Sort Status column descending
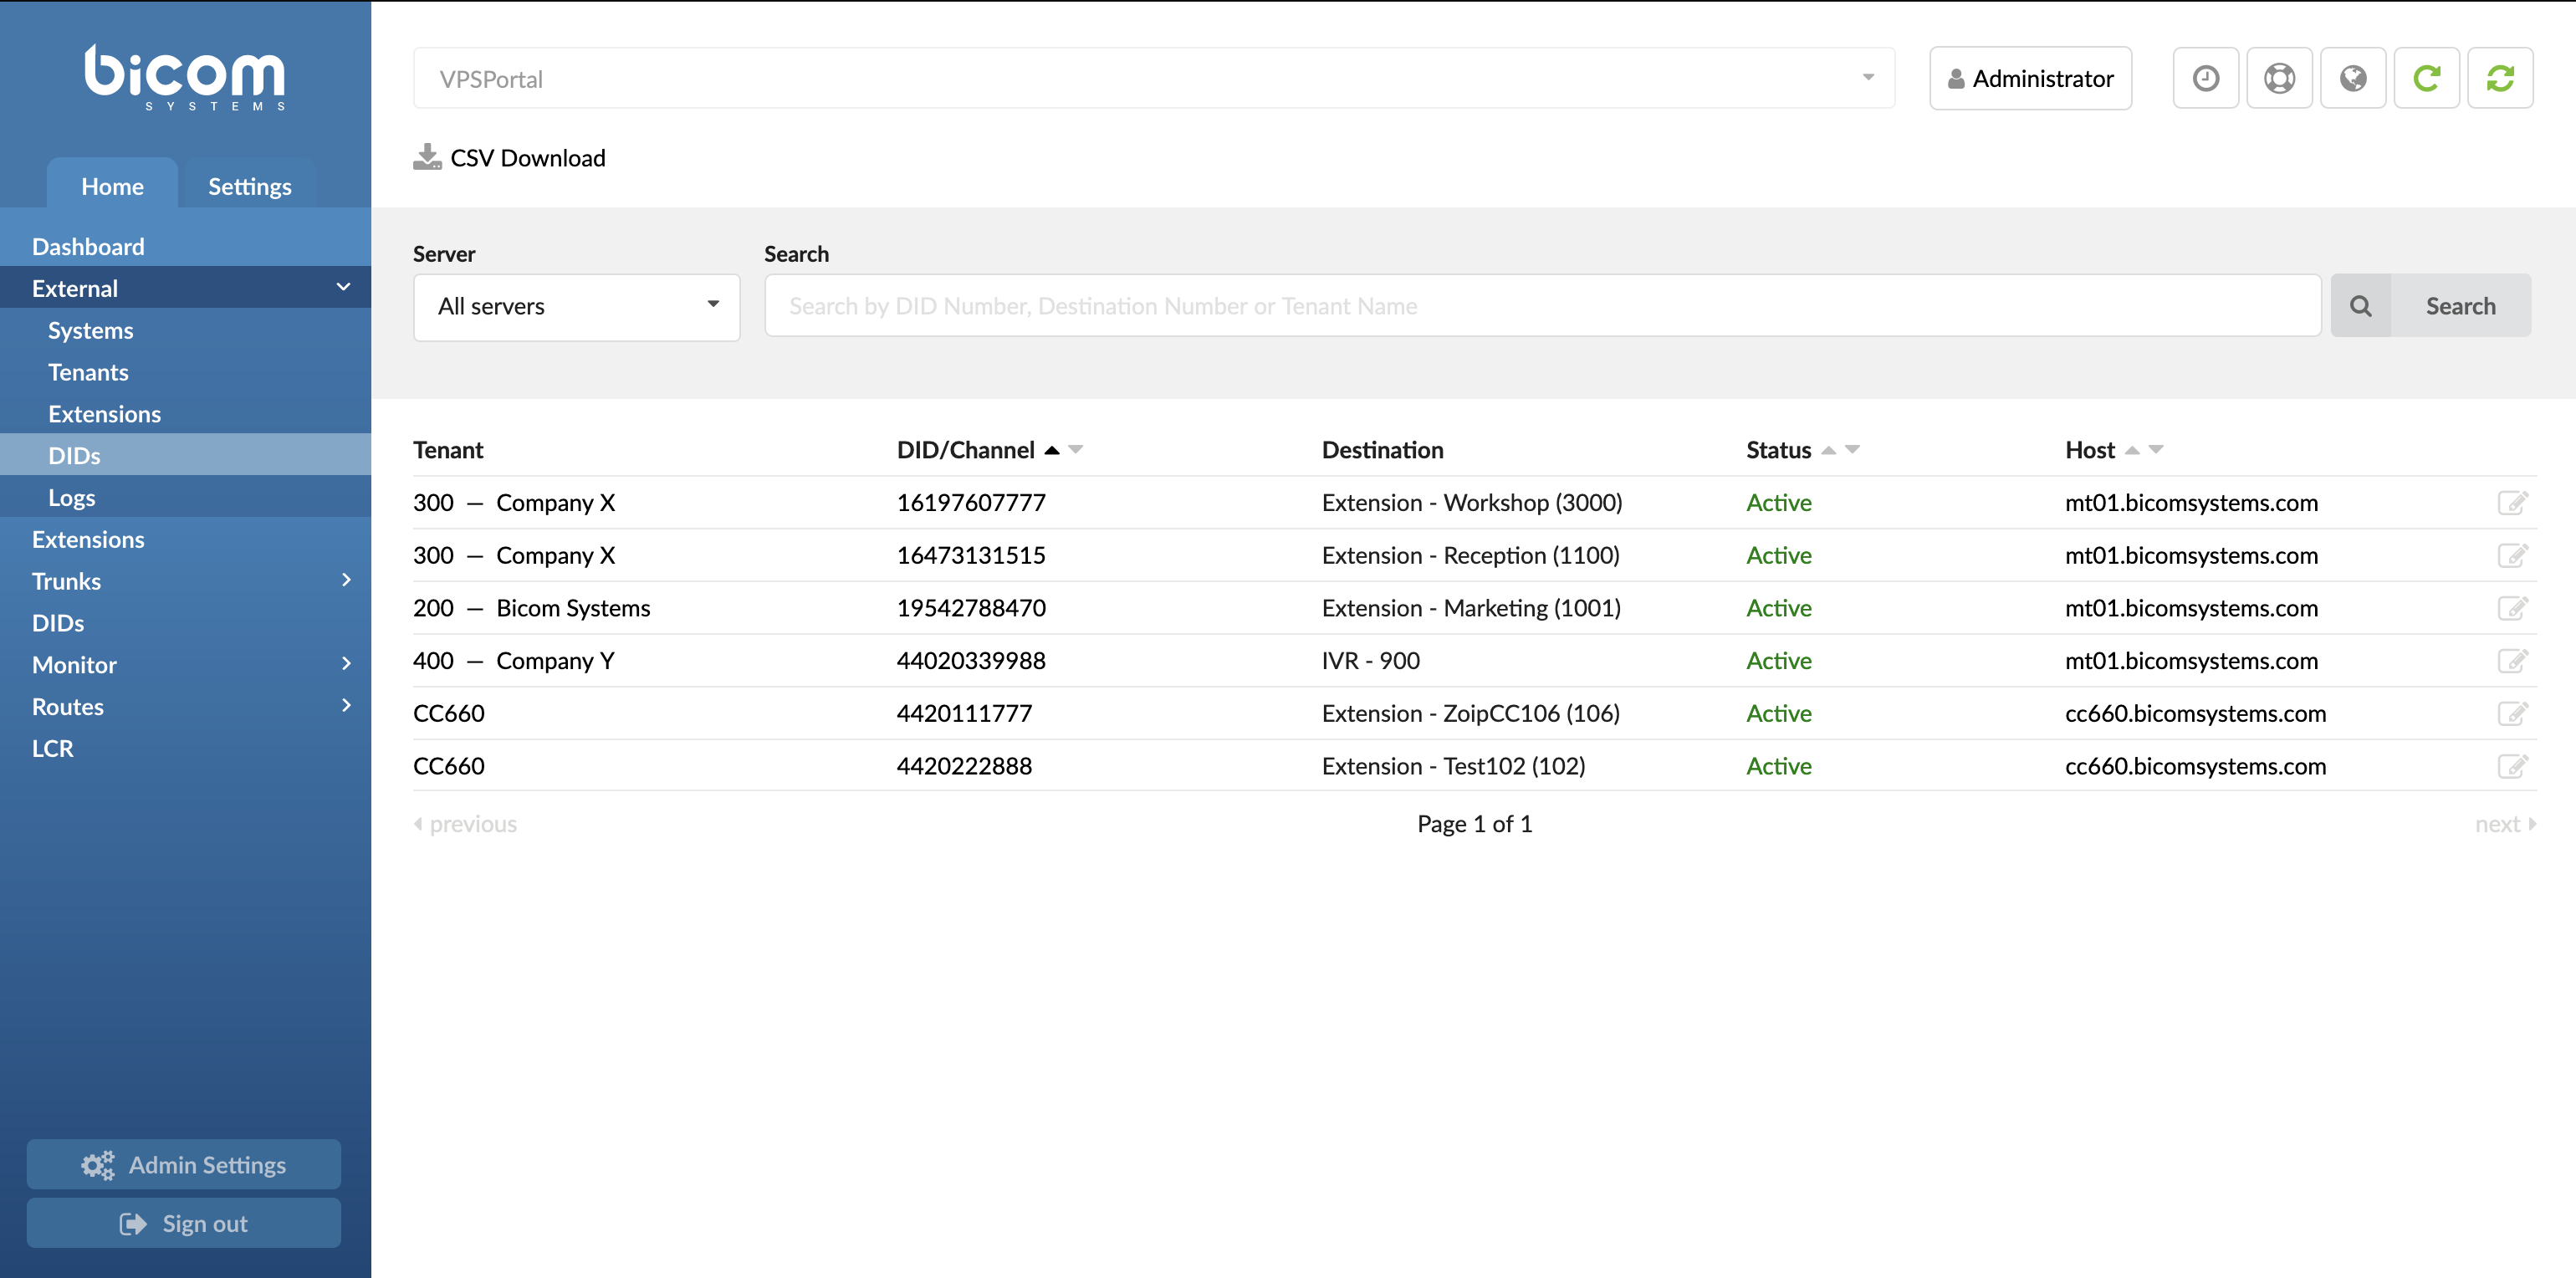 point(1852,450)
